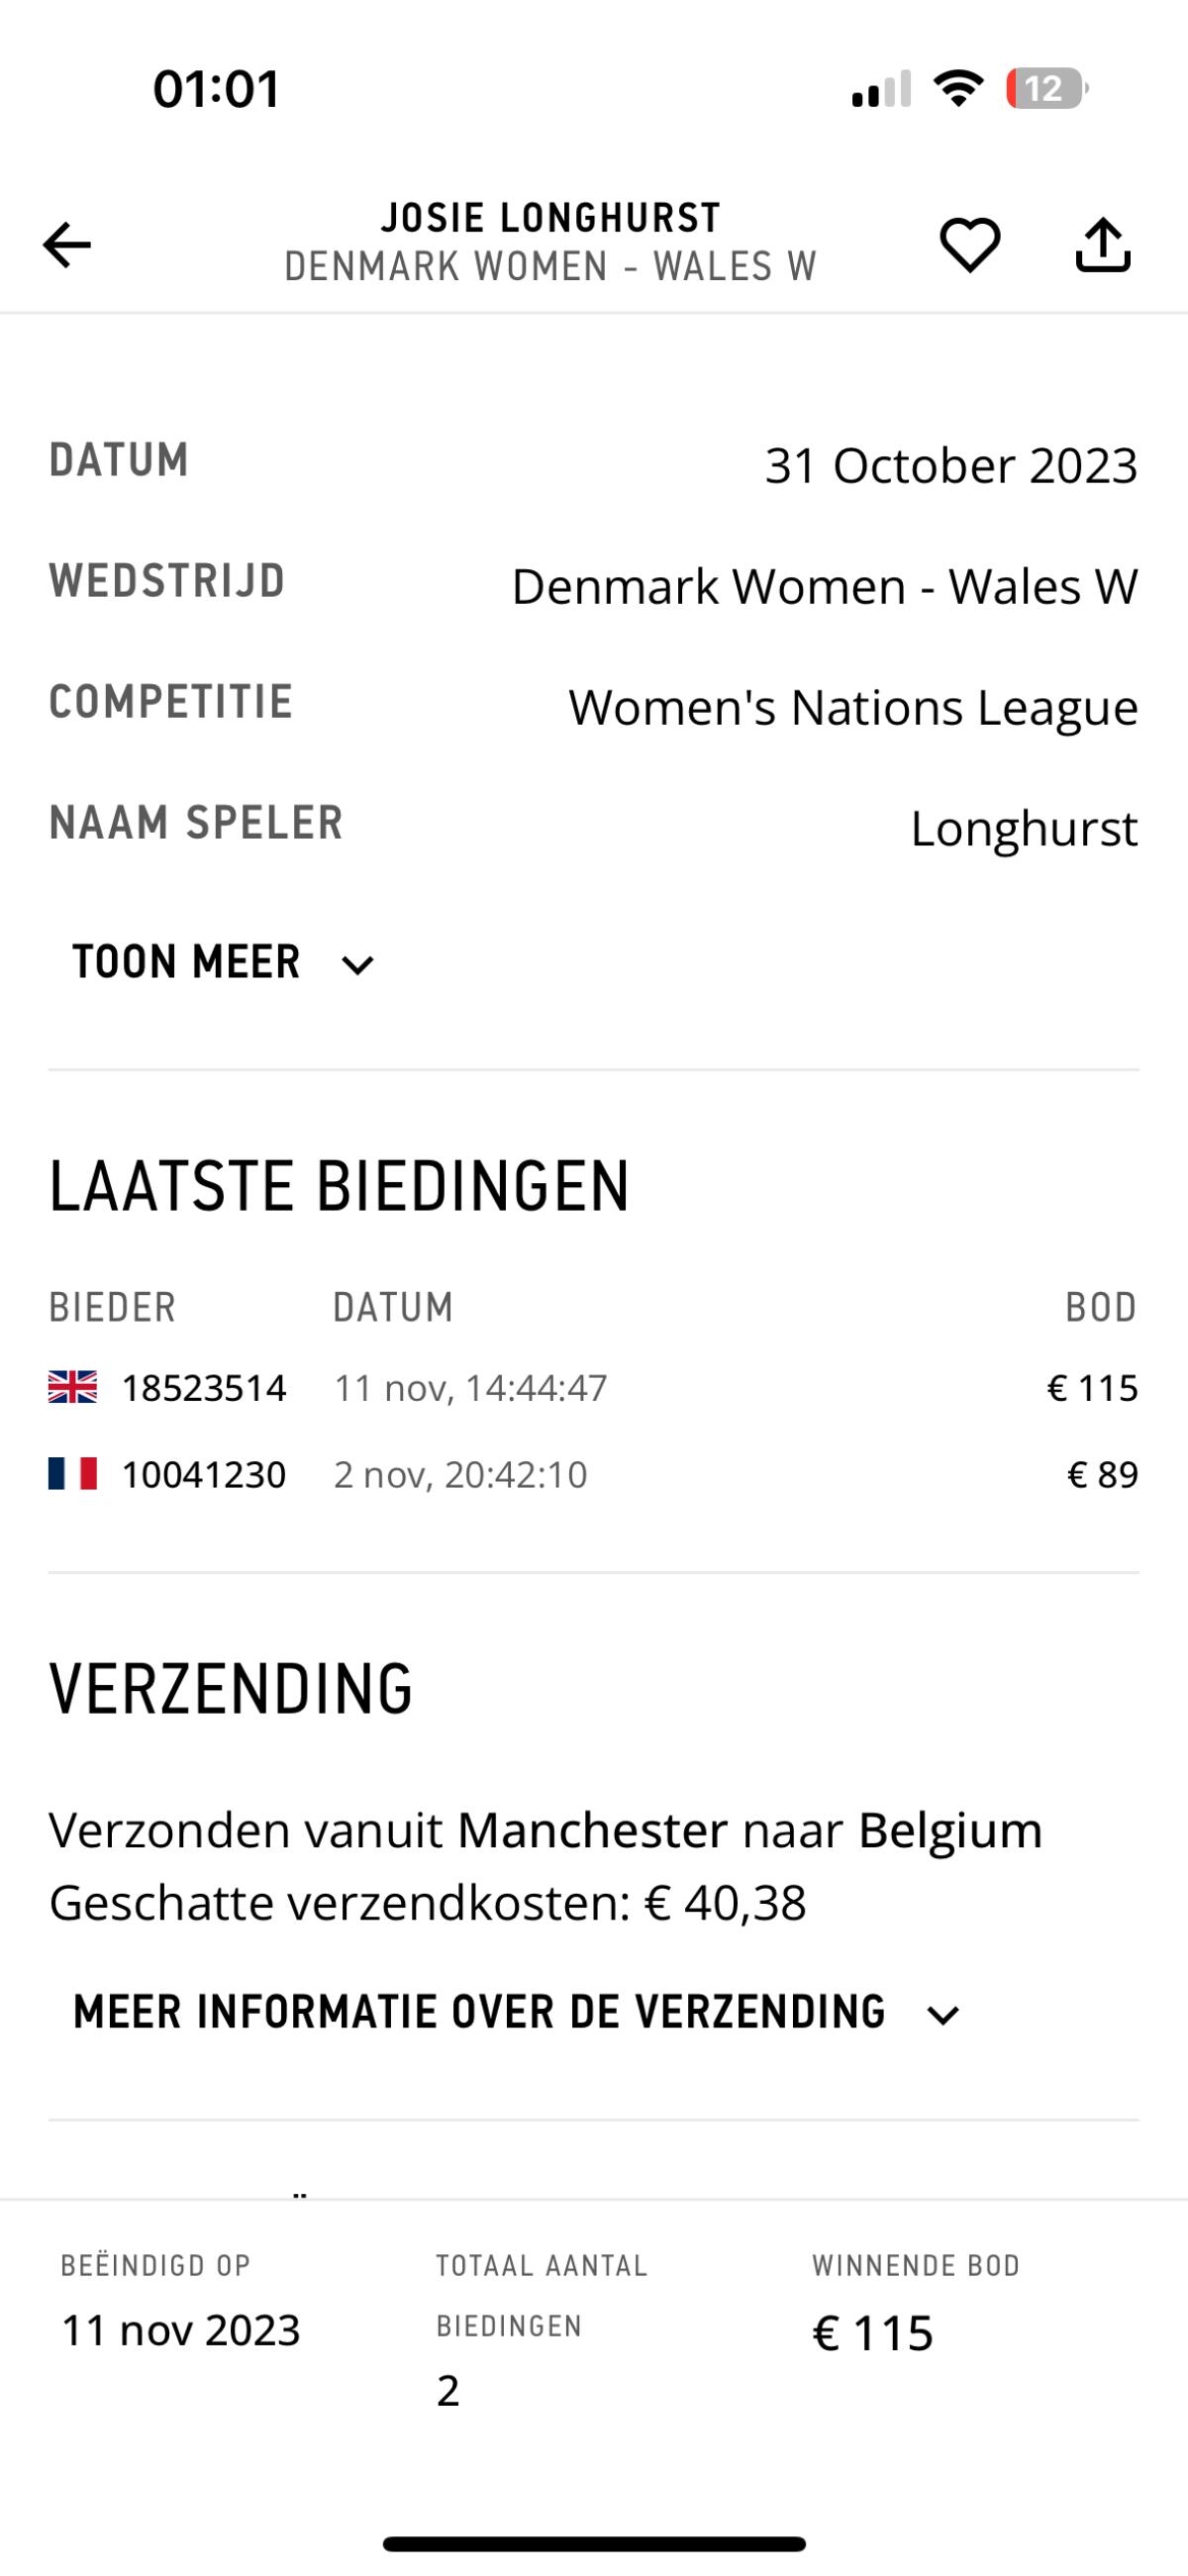Tap the UK flag icon of bidder 18523514
The image size is (1188, 2576).
(73, 1387)
